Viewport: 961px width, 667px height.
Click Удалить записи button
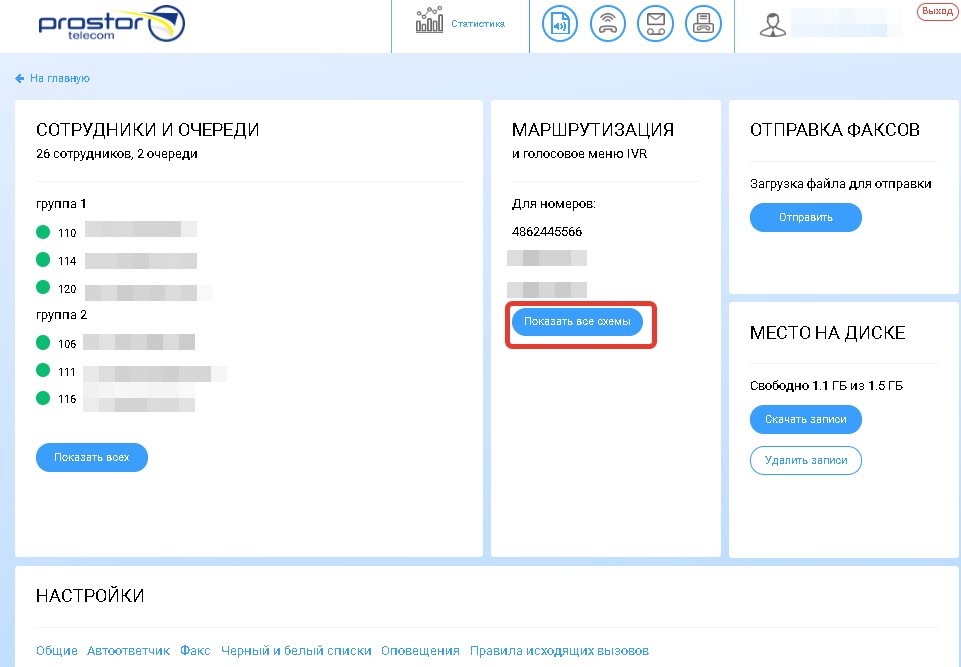pos(806,460)
